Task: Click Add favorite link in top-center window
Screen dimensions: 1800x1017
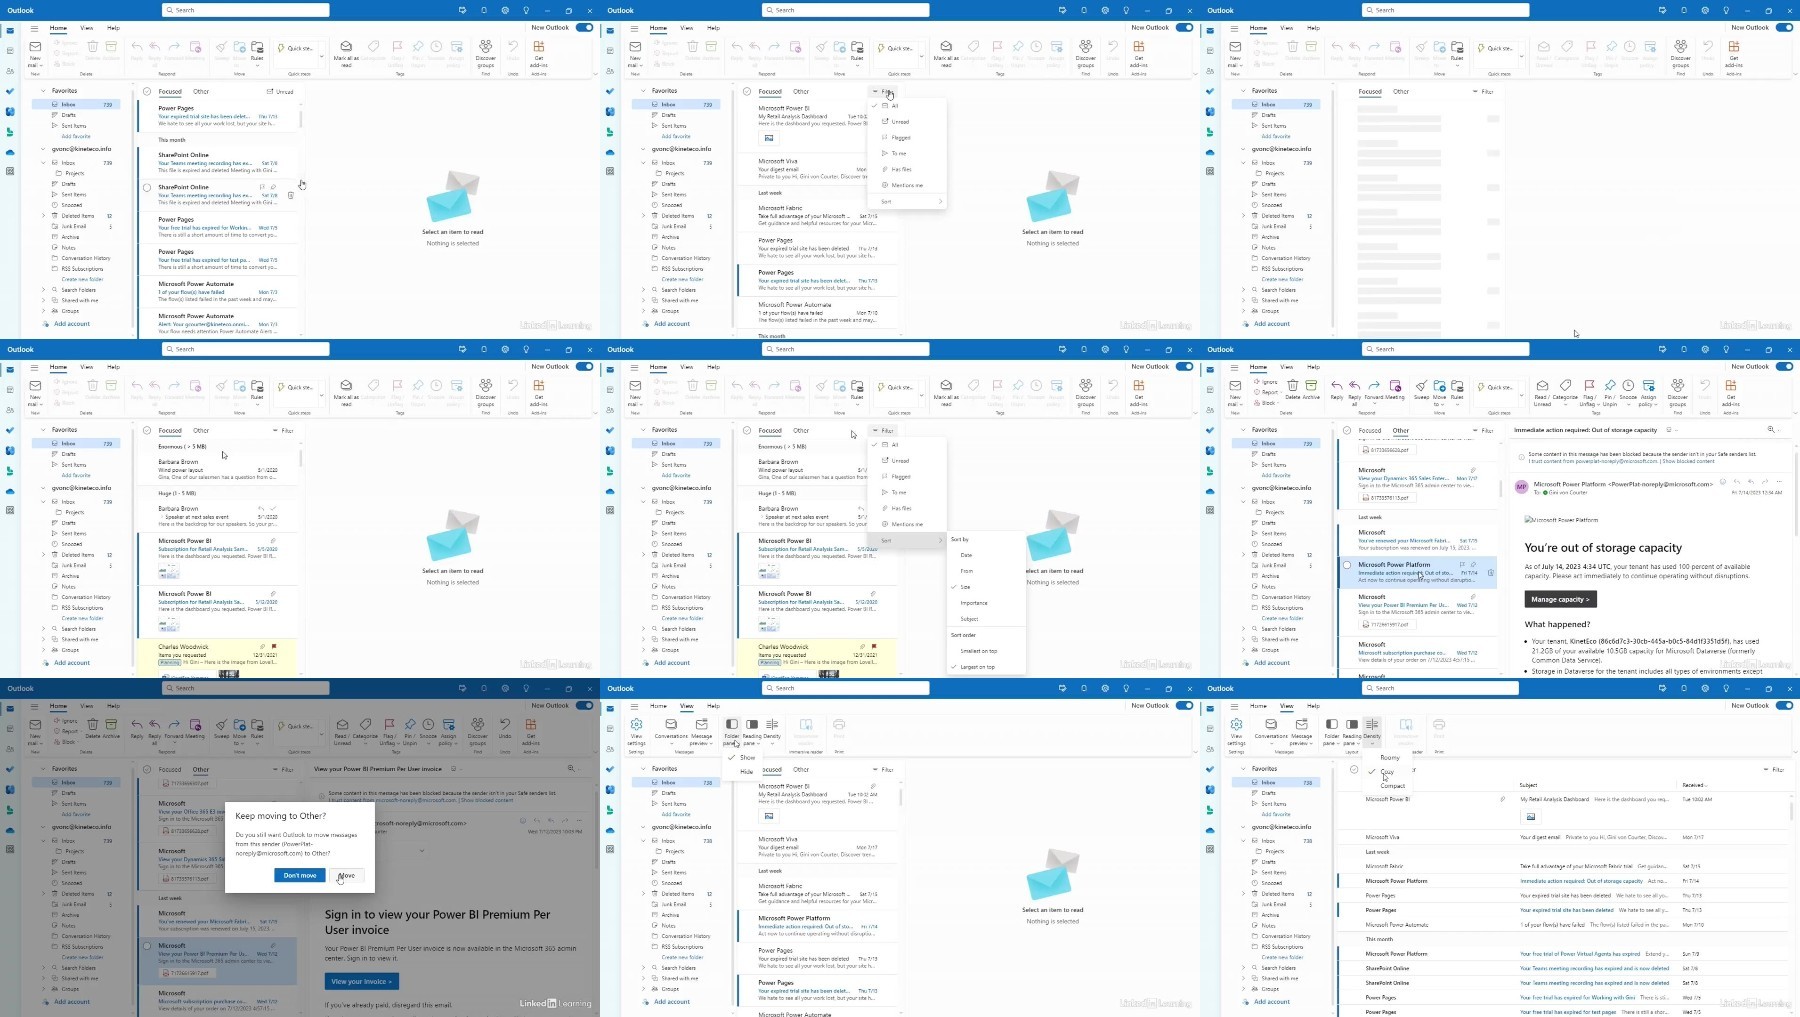Action: tap(675, 136)
